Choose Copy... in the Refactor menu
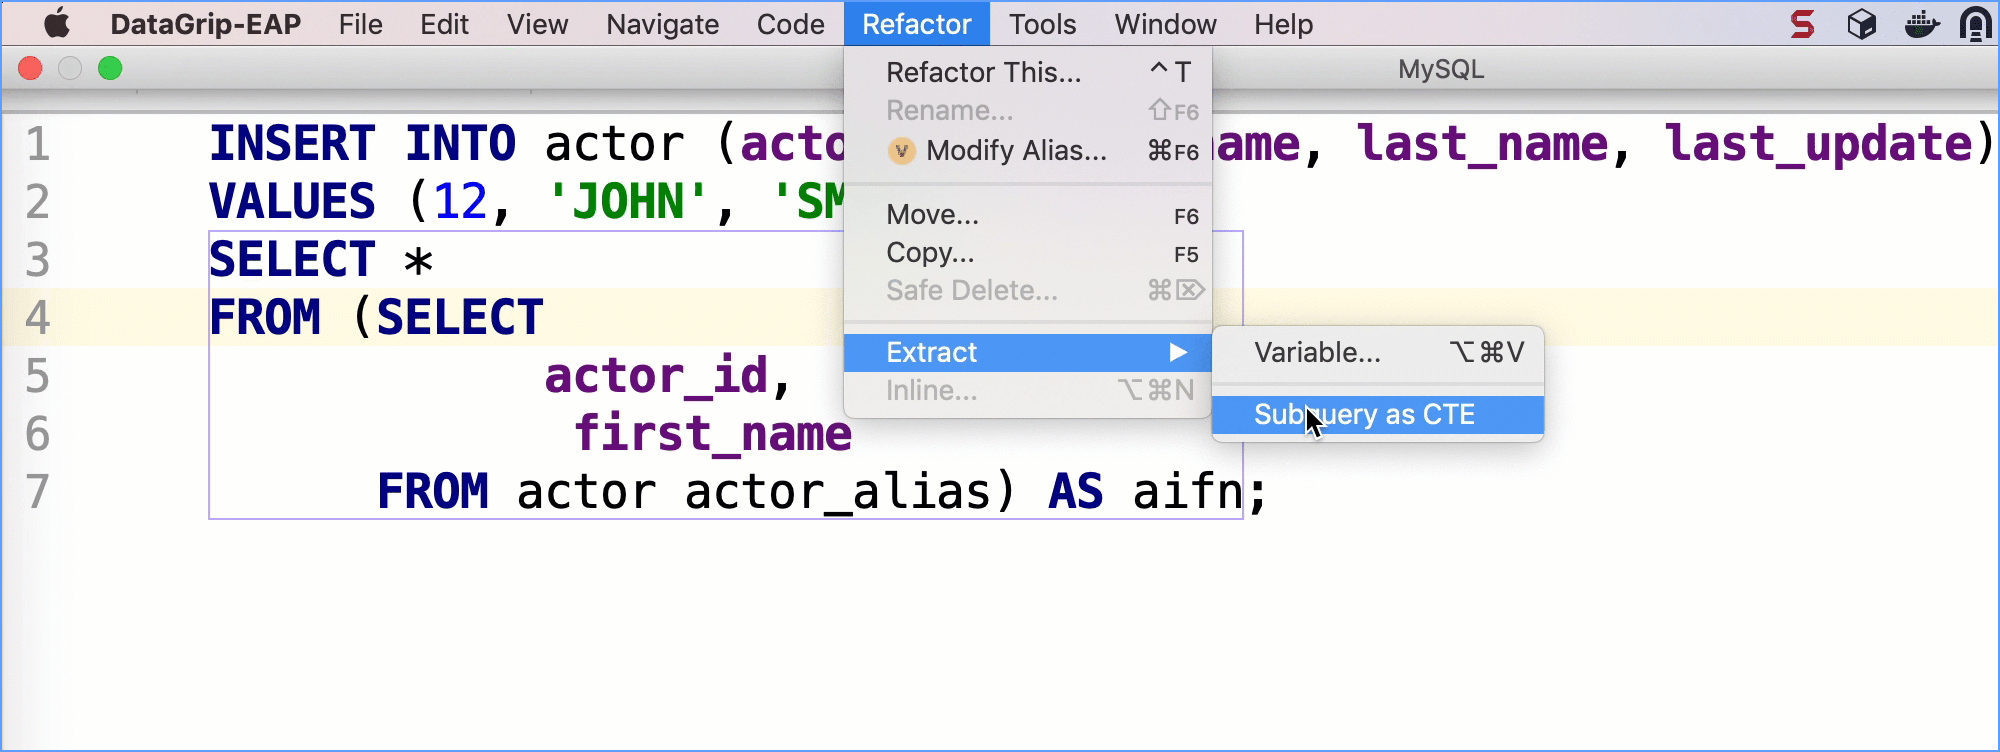 (1028, 253)
